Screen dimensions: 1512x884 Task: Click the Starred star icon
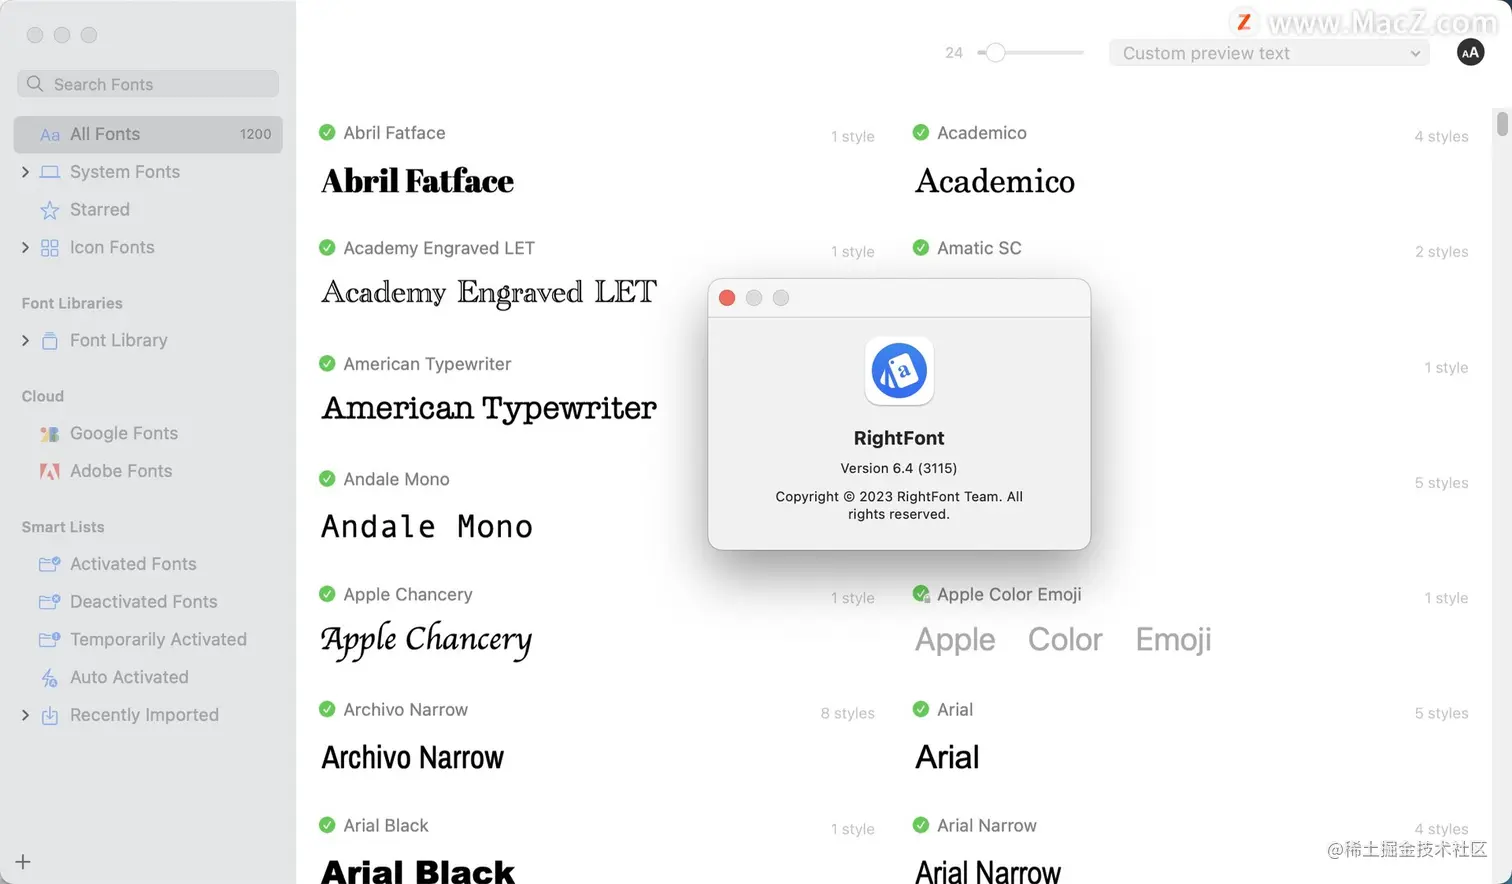coord(49,210)
